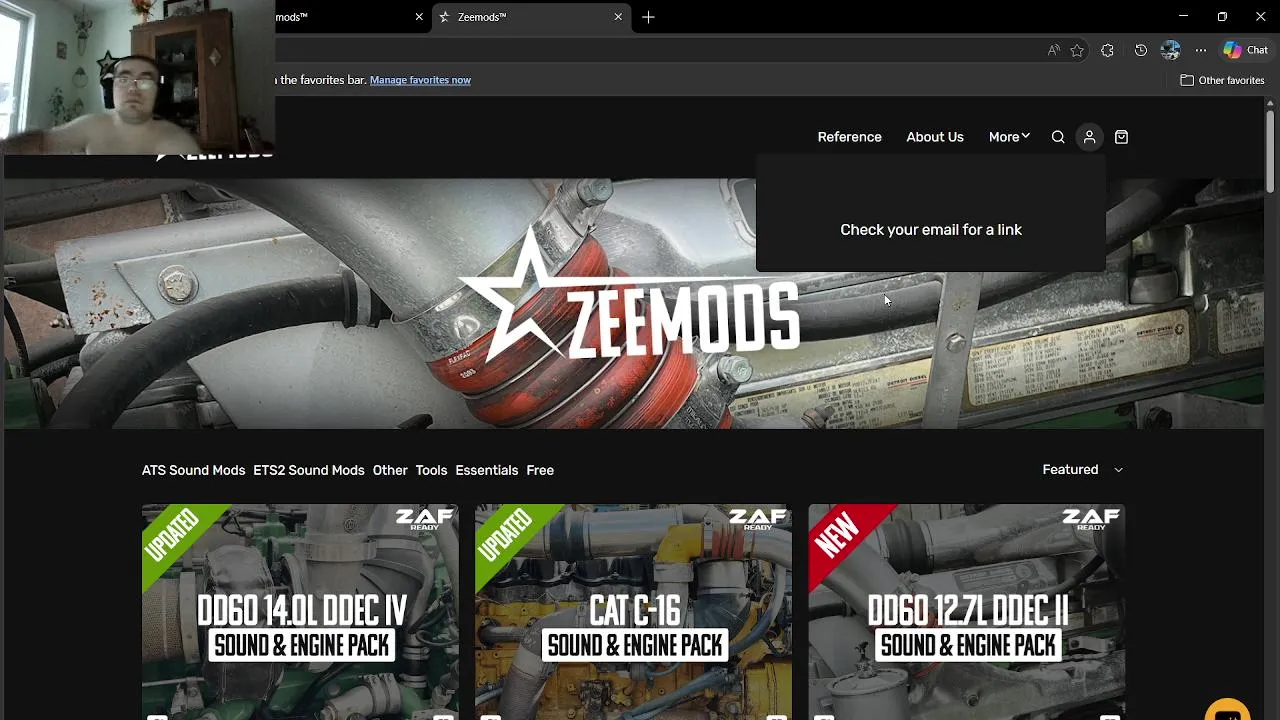
Task: Click Manage favorites now link
Action: (x=420, y=80)
